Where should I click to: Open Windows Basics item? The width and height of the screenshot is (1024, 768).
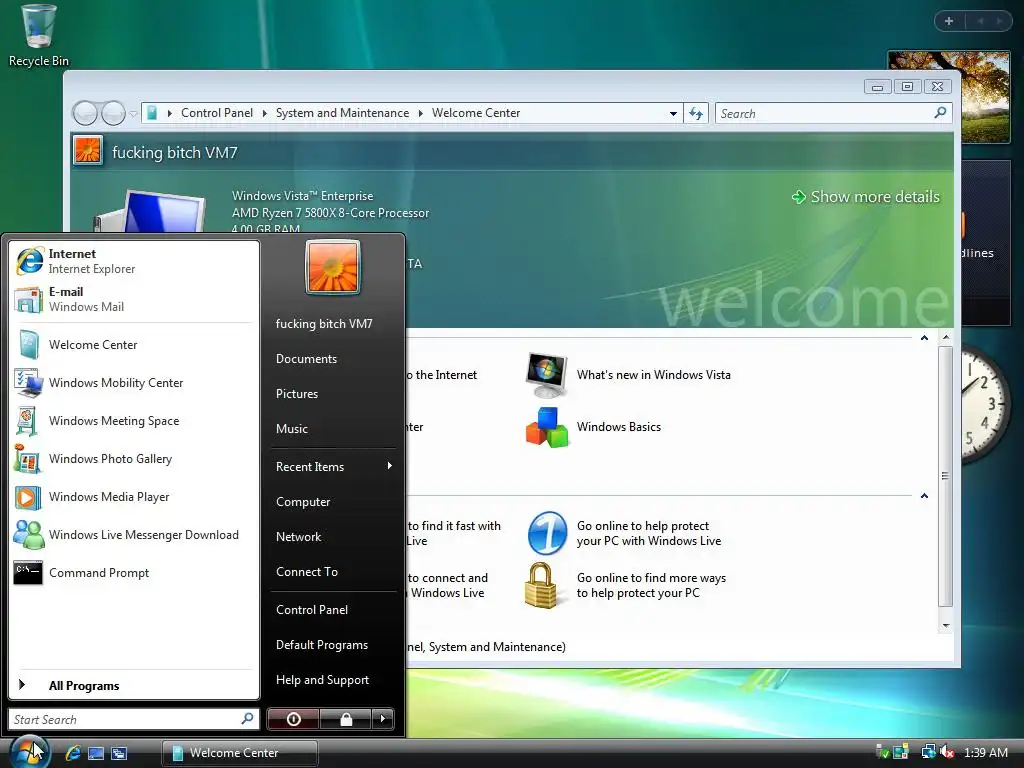594,427
